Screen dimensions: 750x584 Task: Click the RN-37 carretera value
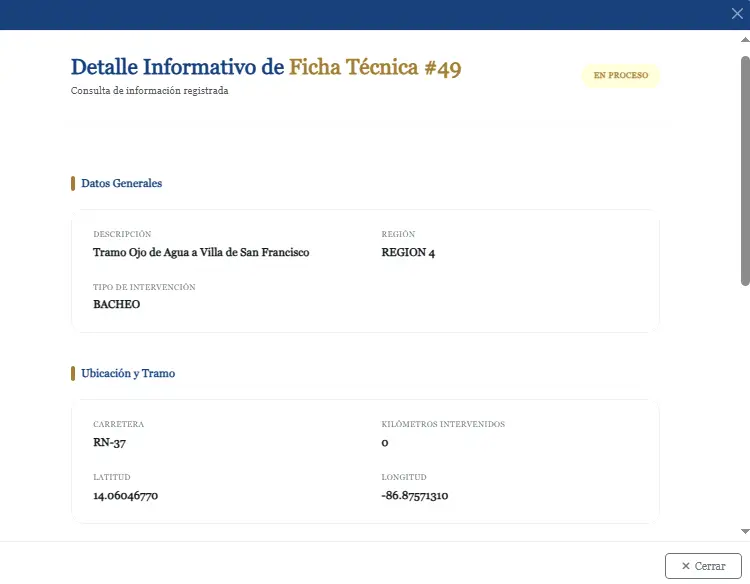pos(109,443)
